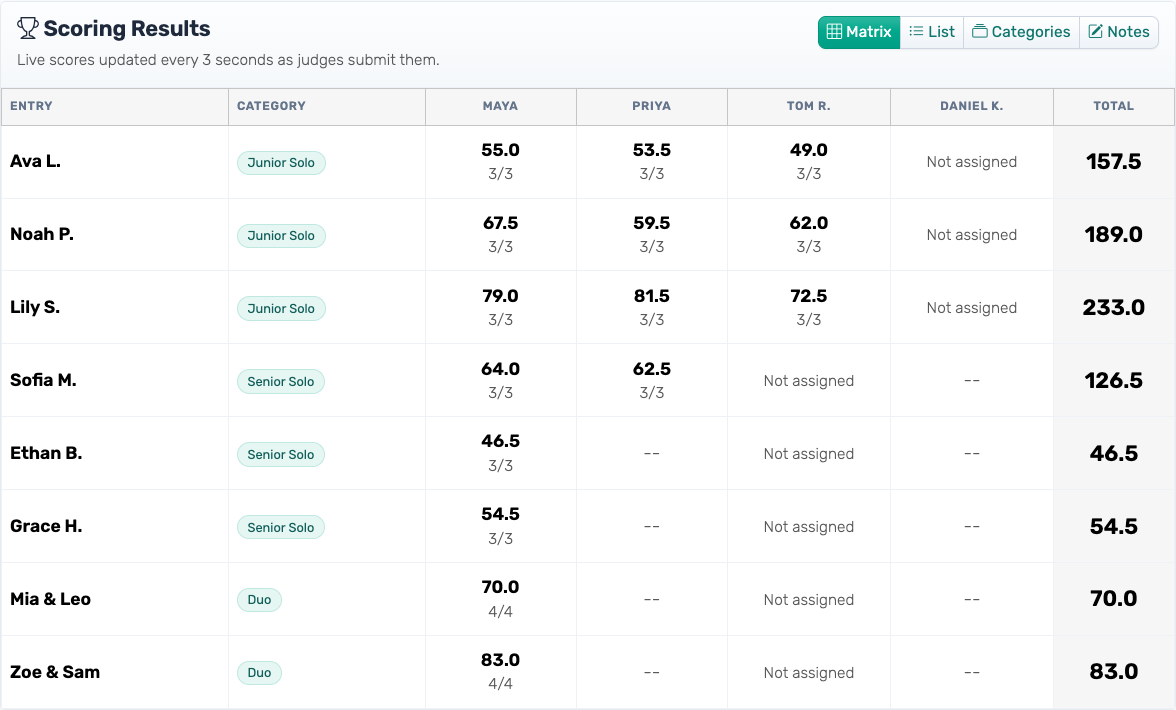
Task: Click Ava L. total 157.5
Action: point(1114,161)
